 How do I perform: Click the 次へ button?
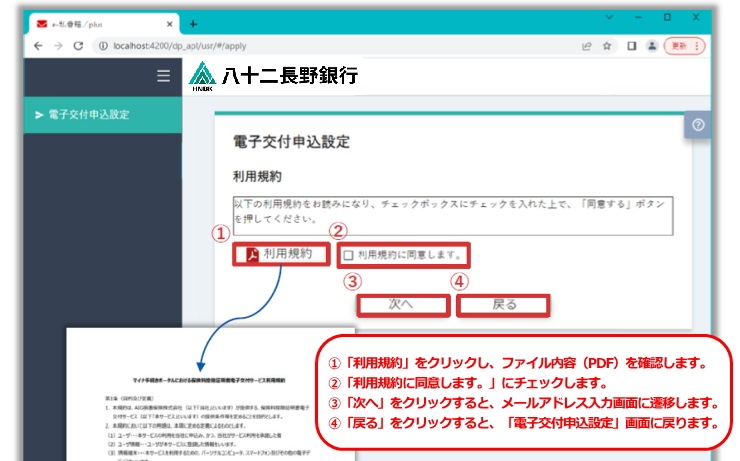399,305
